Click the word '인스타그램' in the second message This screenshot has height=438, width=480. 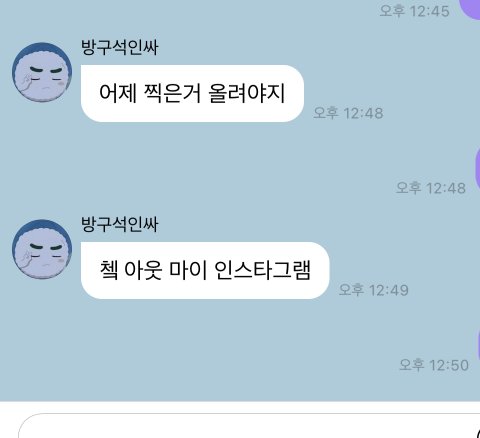[263, 270]
